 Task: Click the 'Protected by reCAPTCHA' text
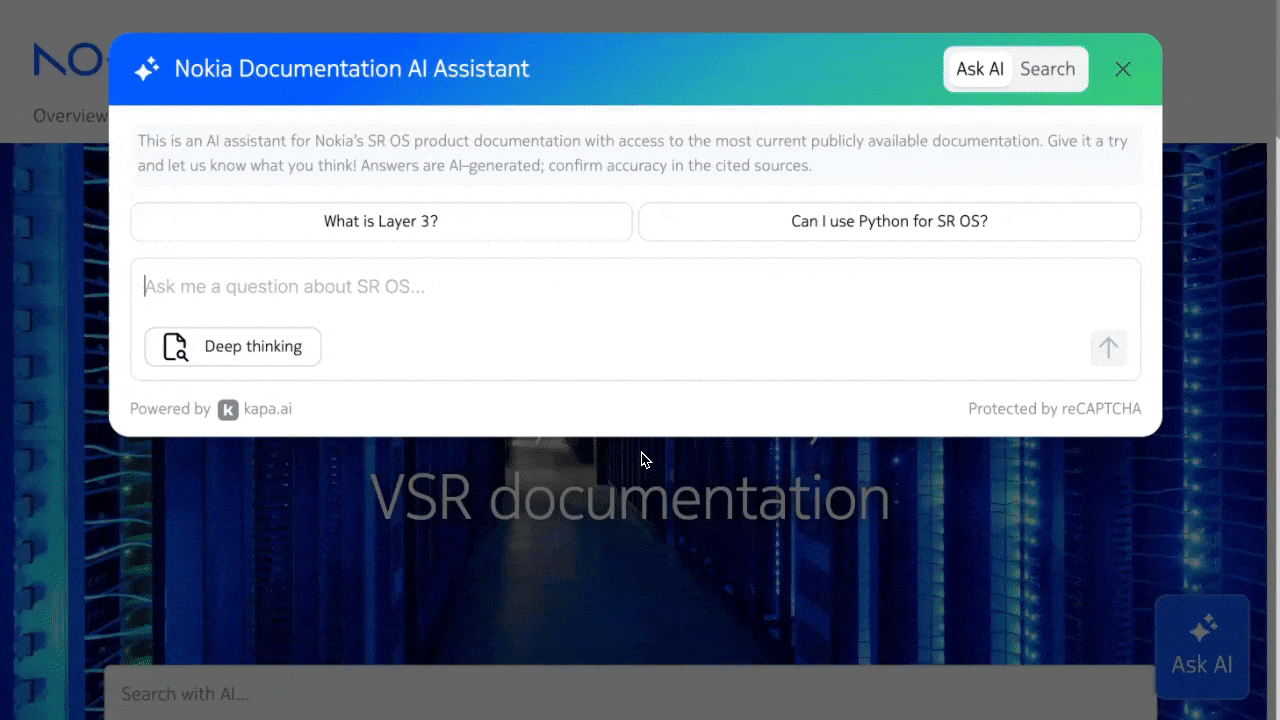tap(1054, 409)
